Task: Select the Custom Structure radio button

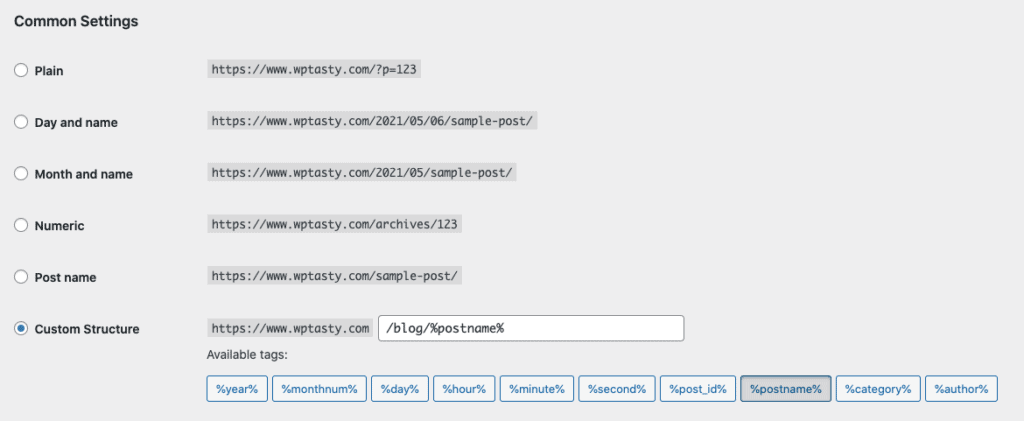Action: pos(21,329)
